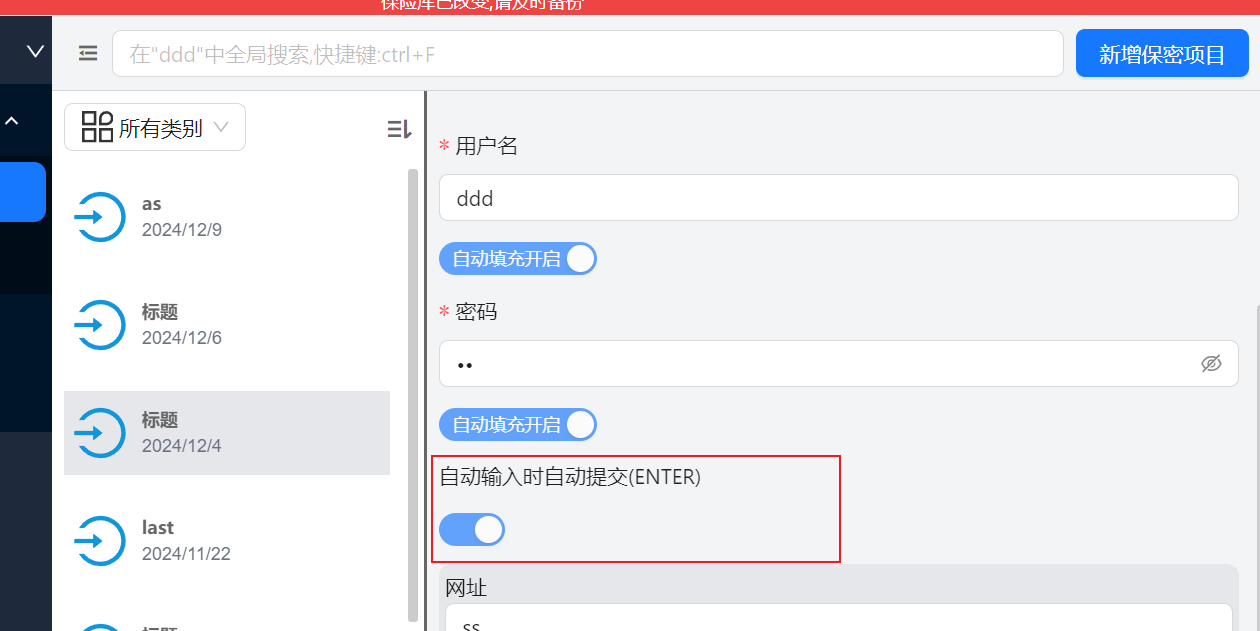The height and width of the screenshot is (631, 1260).
Task: Click the login icon of "last" entry
Action: coord(100,541)
